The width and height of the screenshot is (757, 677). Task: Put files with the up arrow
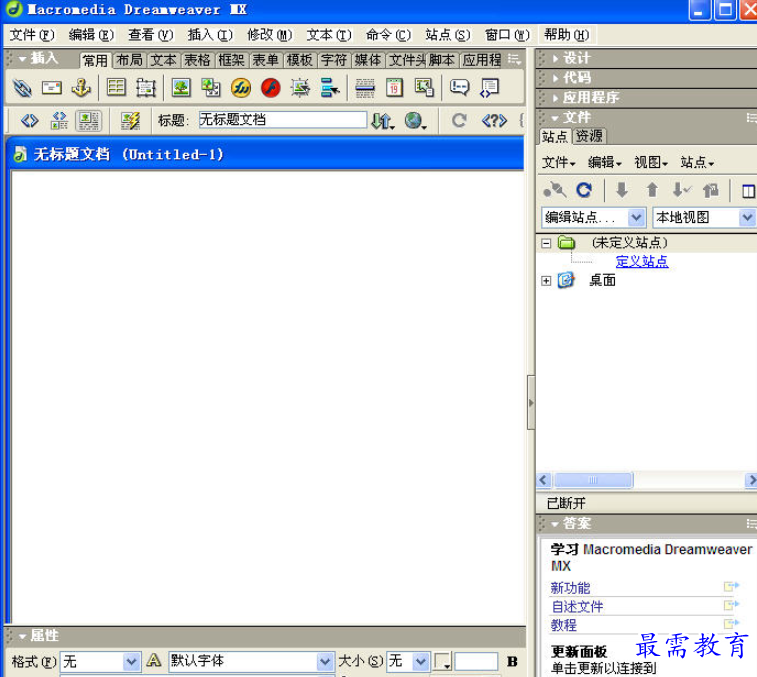[x=652, y=190]
